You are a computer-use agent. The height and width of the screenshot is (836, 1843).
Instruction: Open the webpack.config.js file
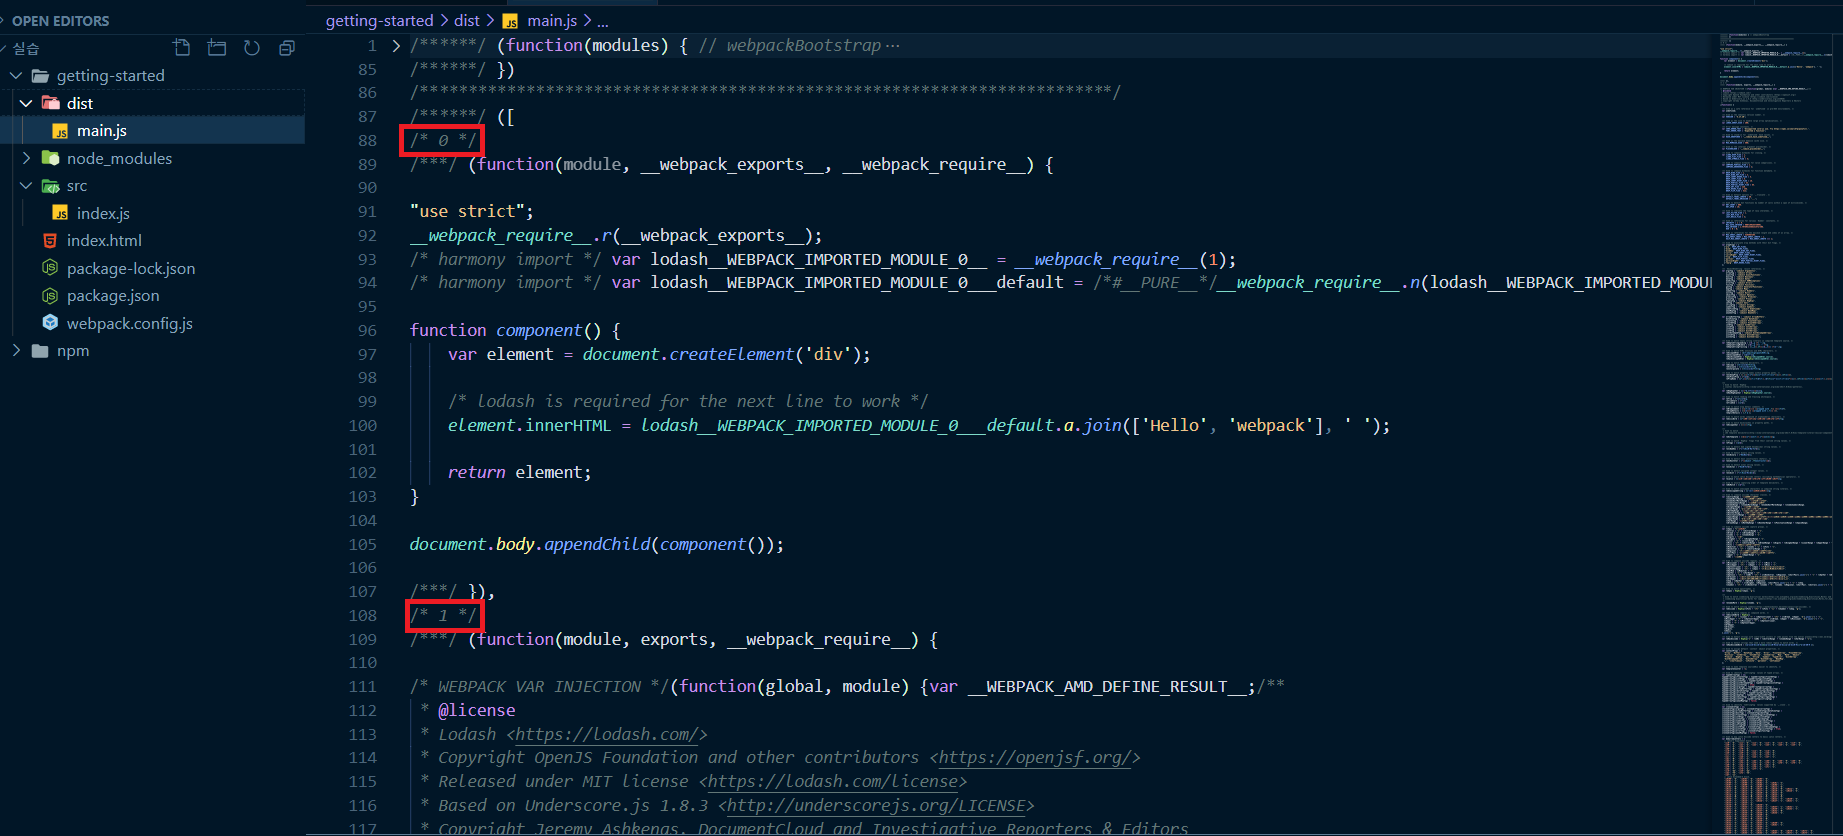pyautogui.click(x=129, y=323)
